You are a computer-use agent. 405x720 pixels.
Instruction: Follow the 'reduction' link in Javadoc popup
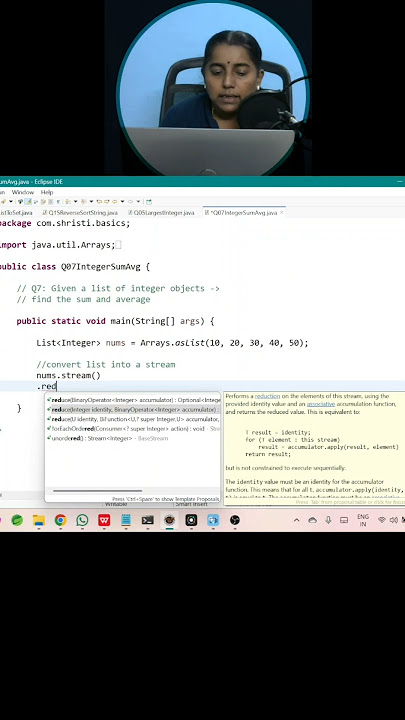tap(267, 396)
